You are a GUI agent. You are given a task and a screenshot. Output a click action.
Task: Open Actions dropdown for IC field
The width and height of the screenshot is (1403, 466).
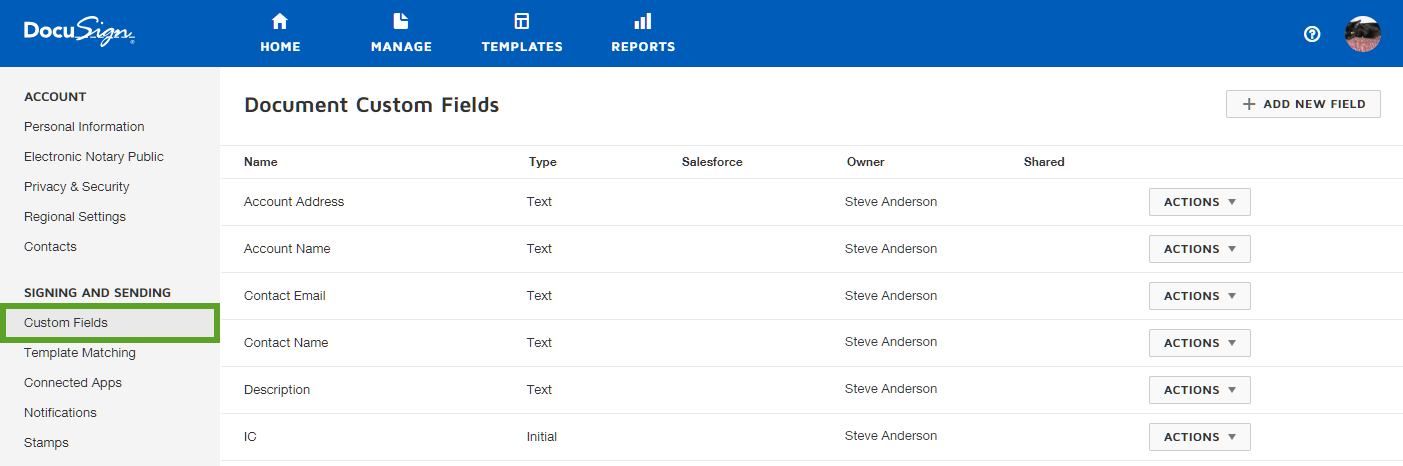point(1199,437)
